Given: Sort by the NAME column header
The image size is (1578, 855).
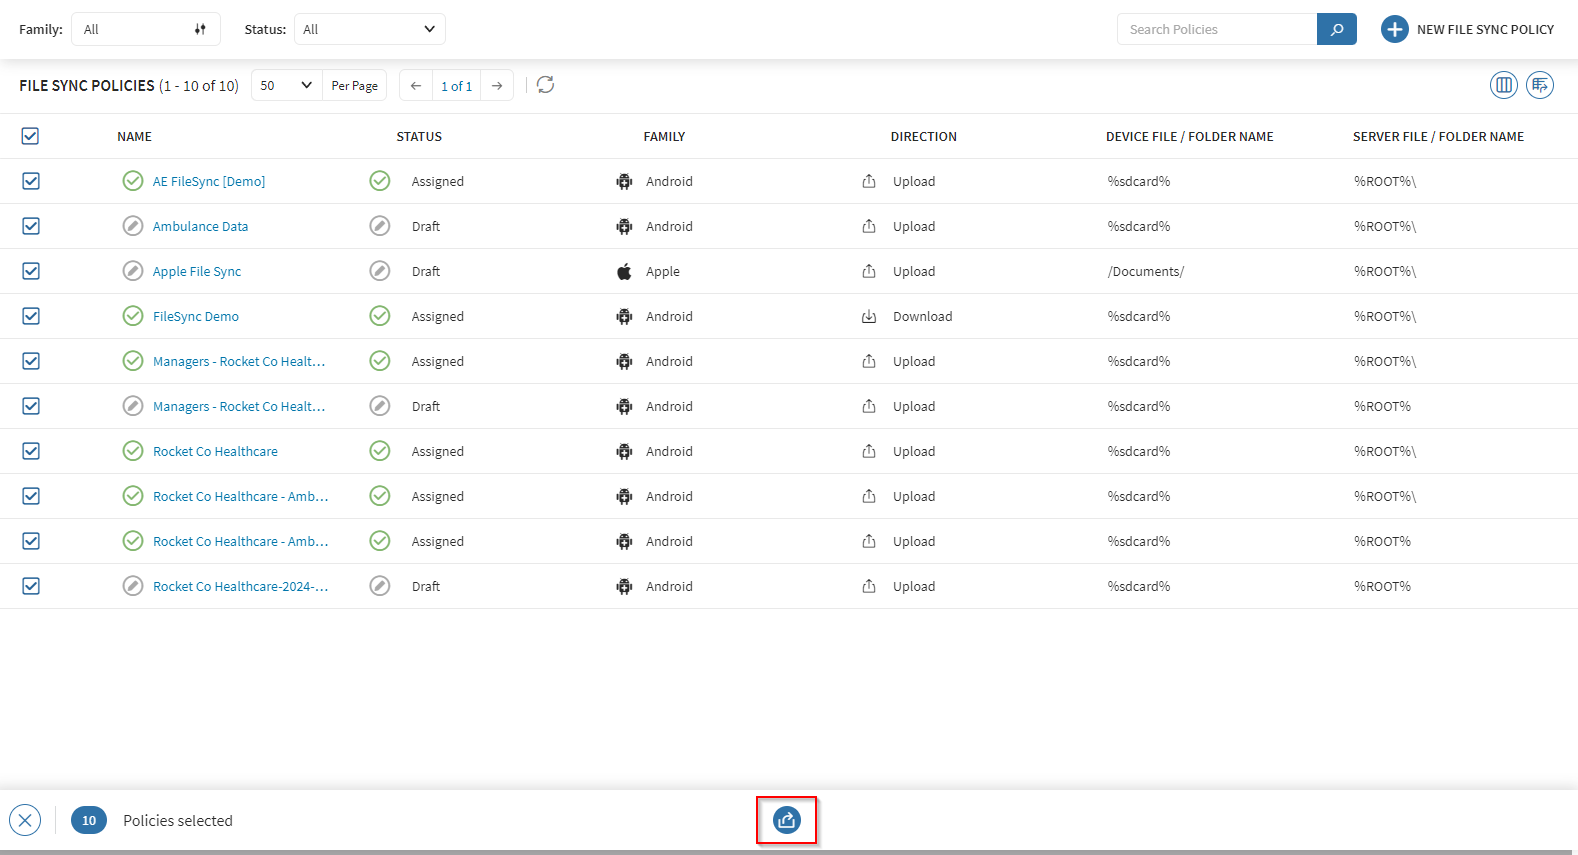Looking at the screenshot, I should [134, 137].
